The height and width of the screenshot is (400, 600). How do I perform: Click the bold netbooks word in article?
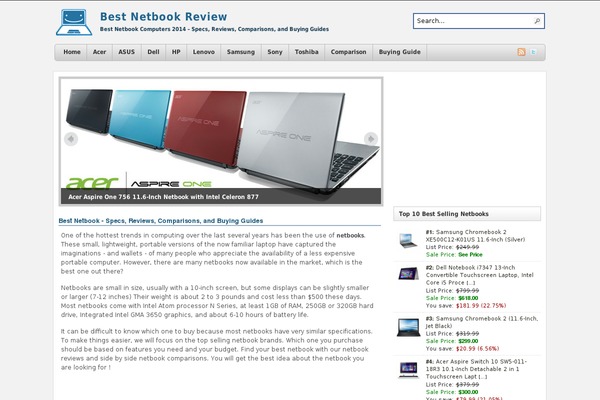pyautogui.click(x=350, y=235)
